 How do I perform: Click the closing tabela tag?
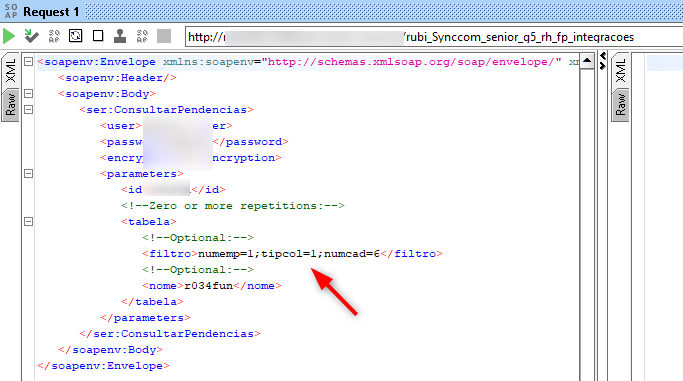click(x=152, y=302)
